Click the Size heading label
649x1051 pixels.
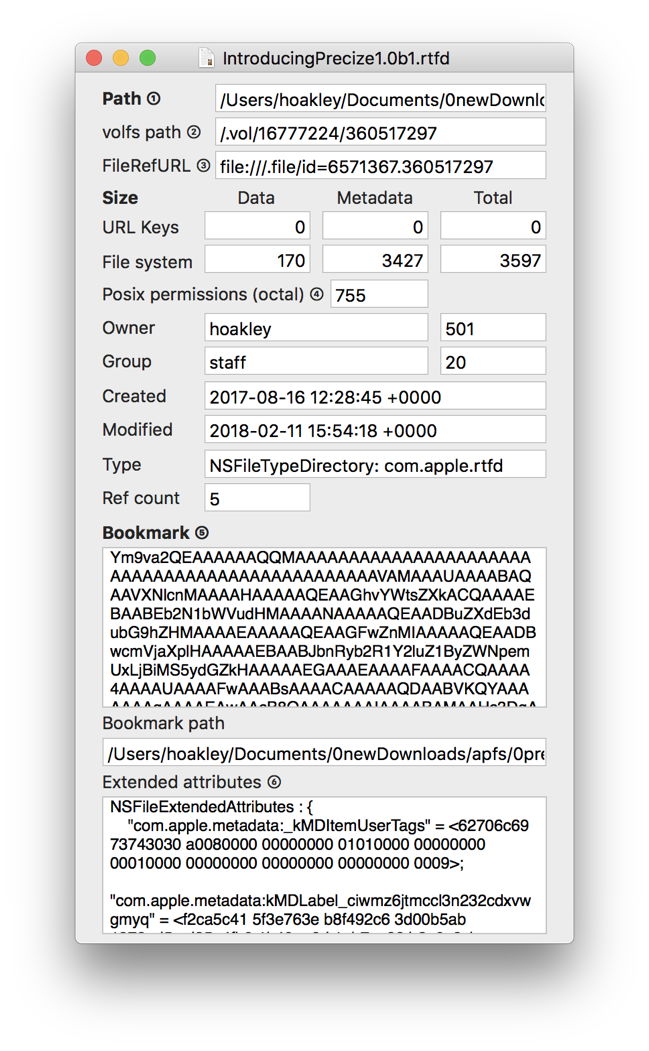point(120,198)
